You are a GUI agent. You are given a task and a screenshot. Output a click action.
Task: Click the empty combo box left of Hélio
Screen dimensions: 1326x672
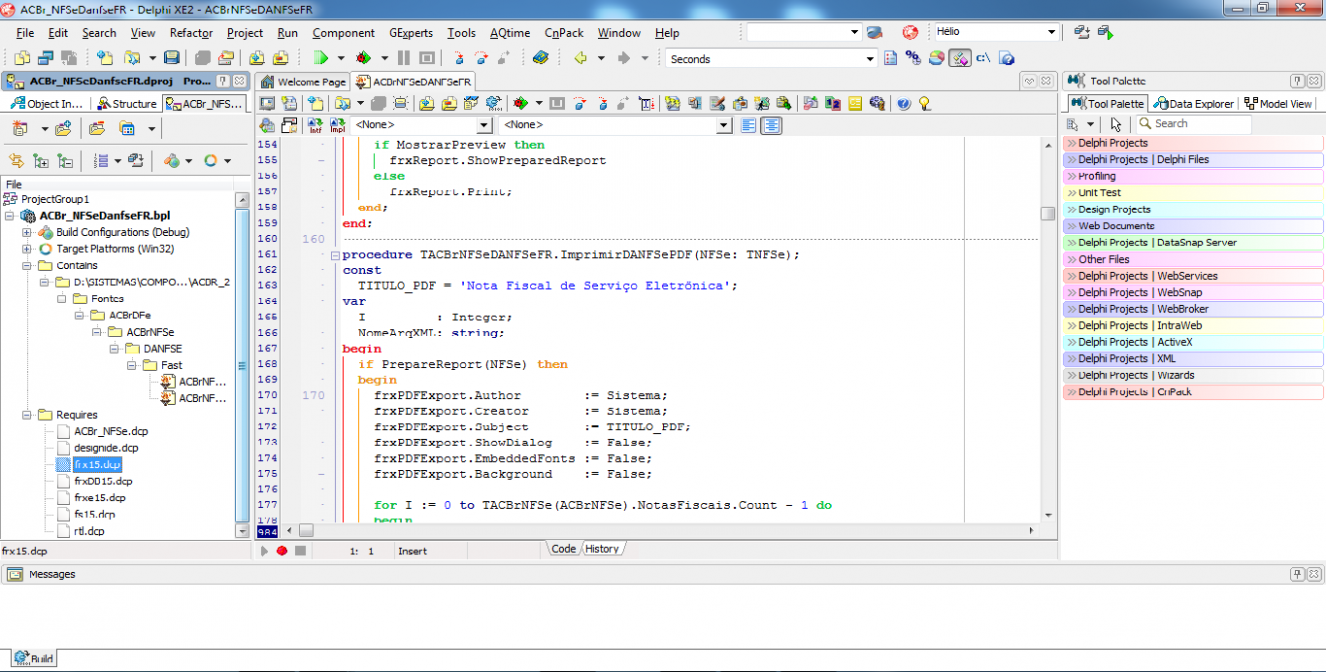[x=803, y=32]
